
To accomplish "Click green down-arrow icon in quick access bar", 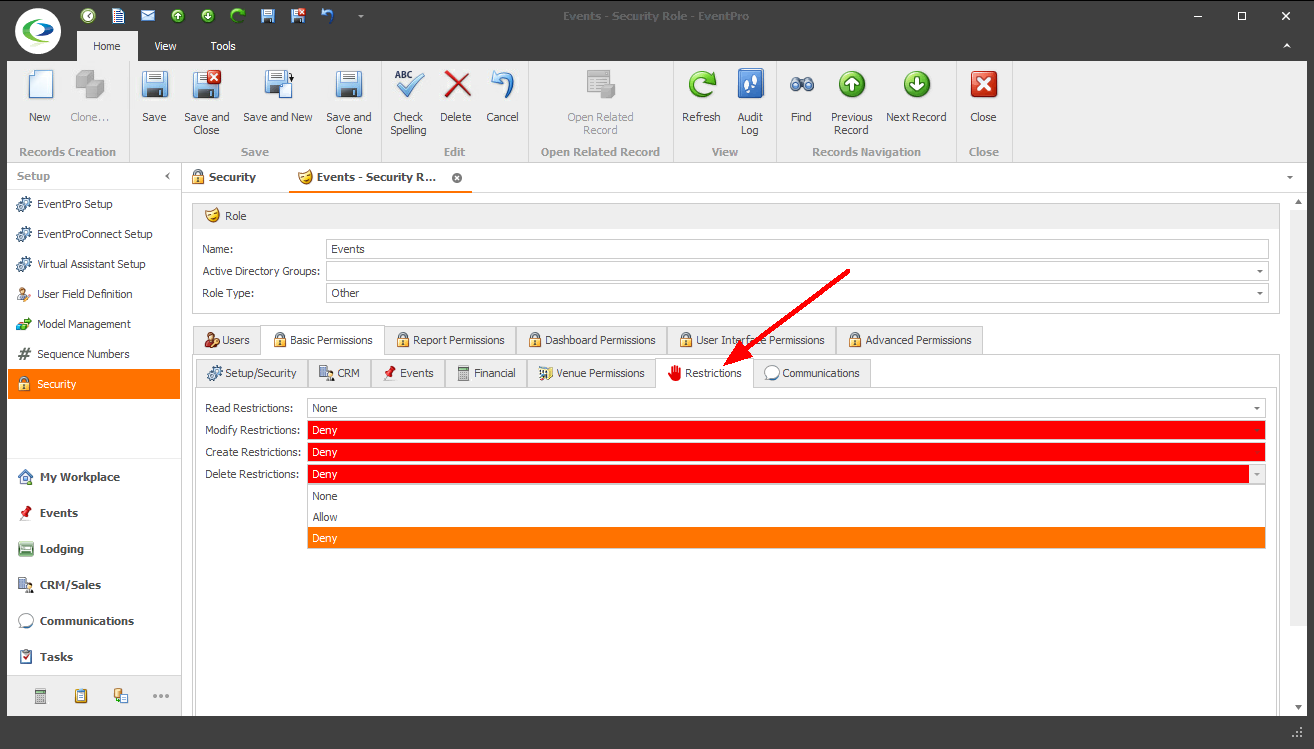I will 208,16.
